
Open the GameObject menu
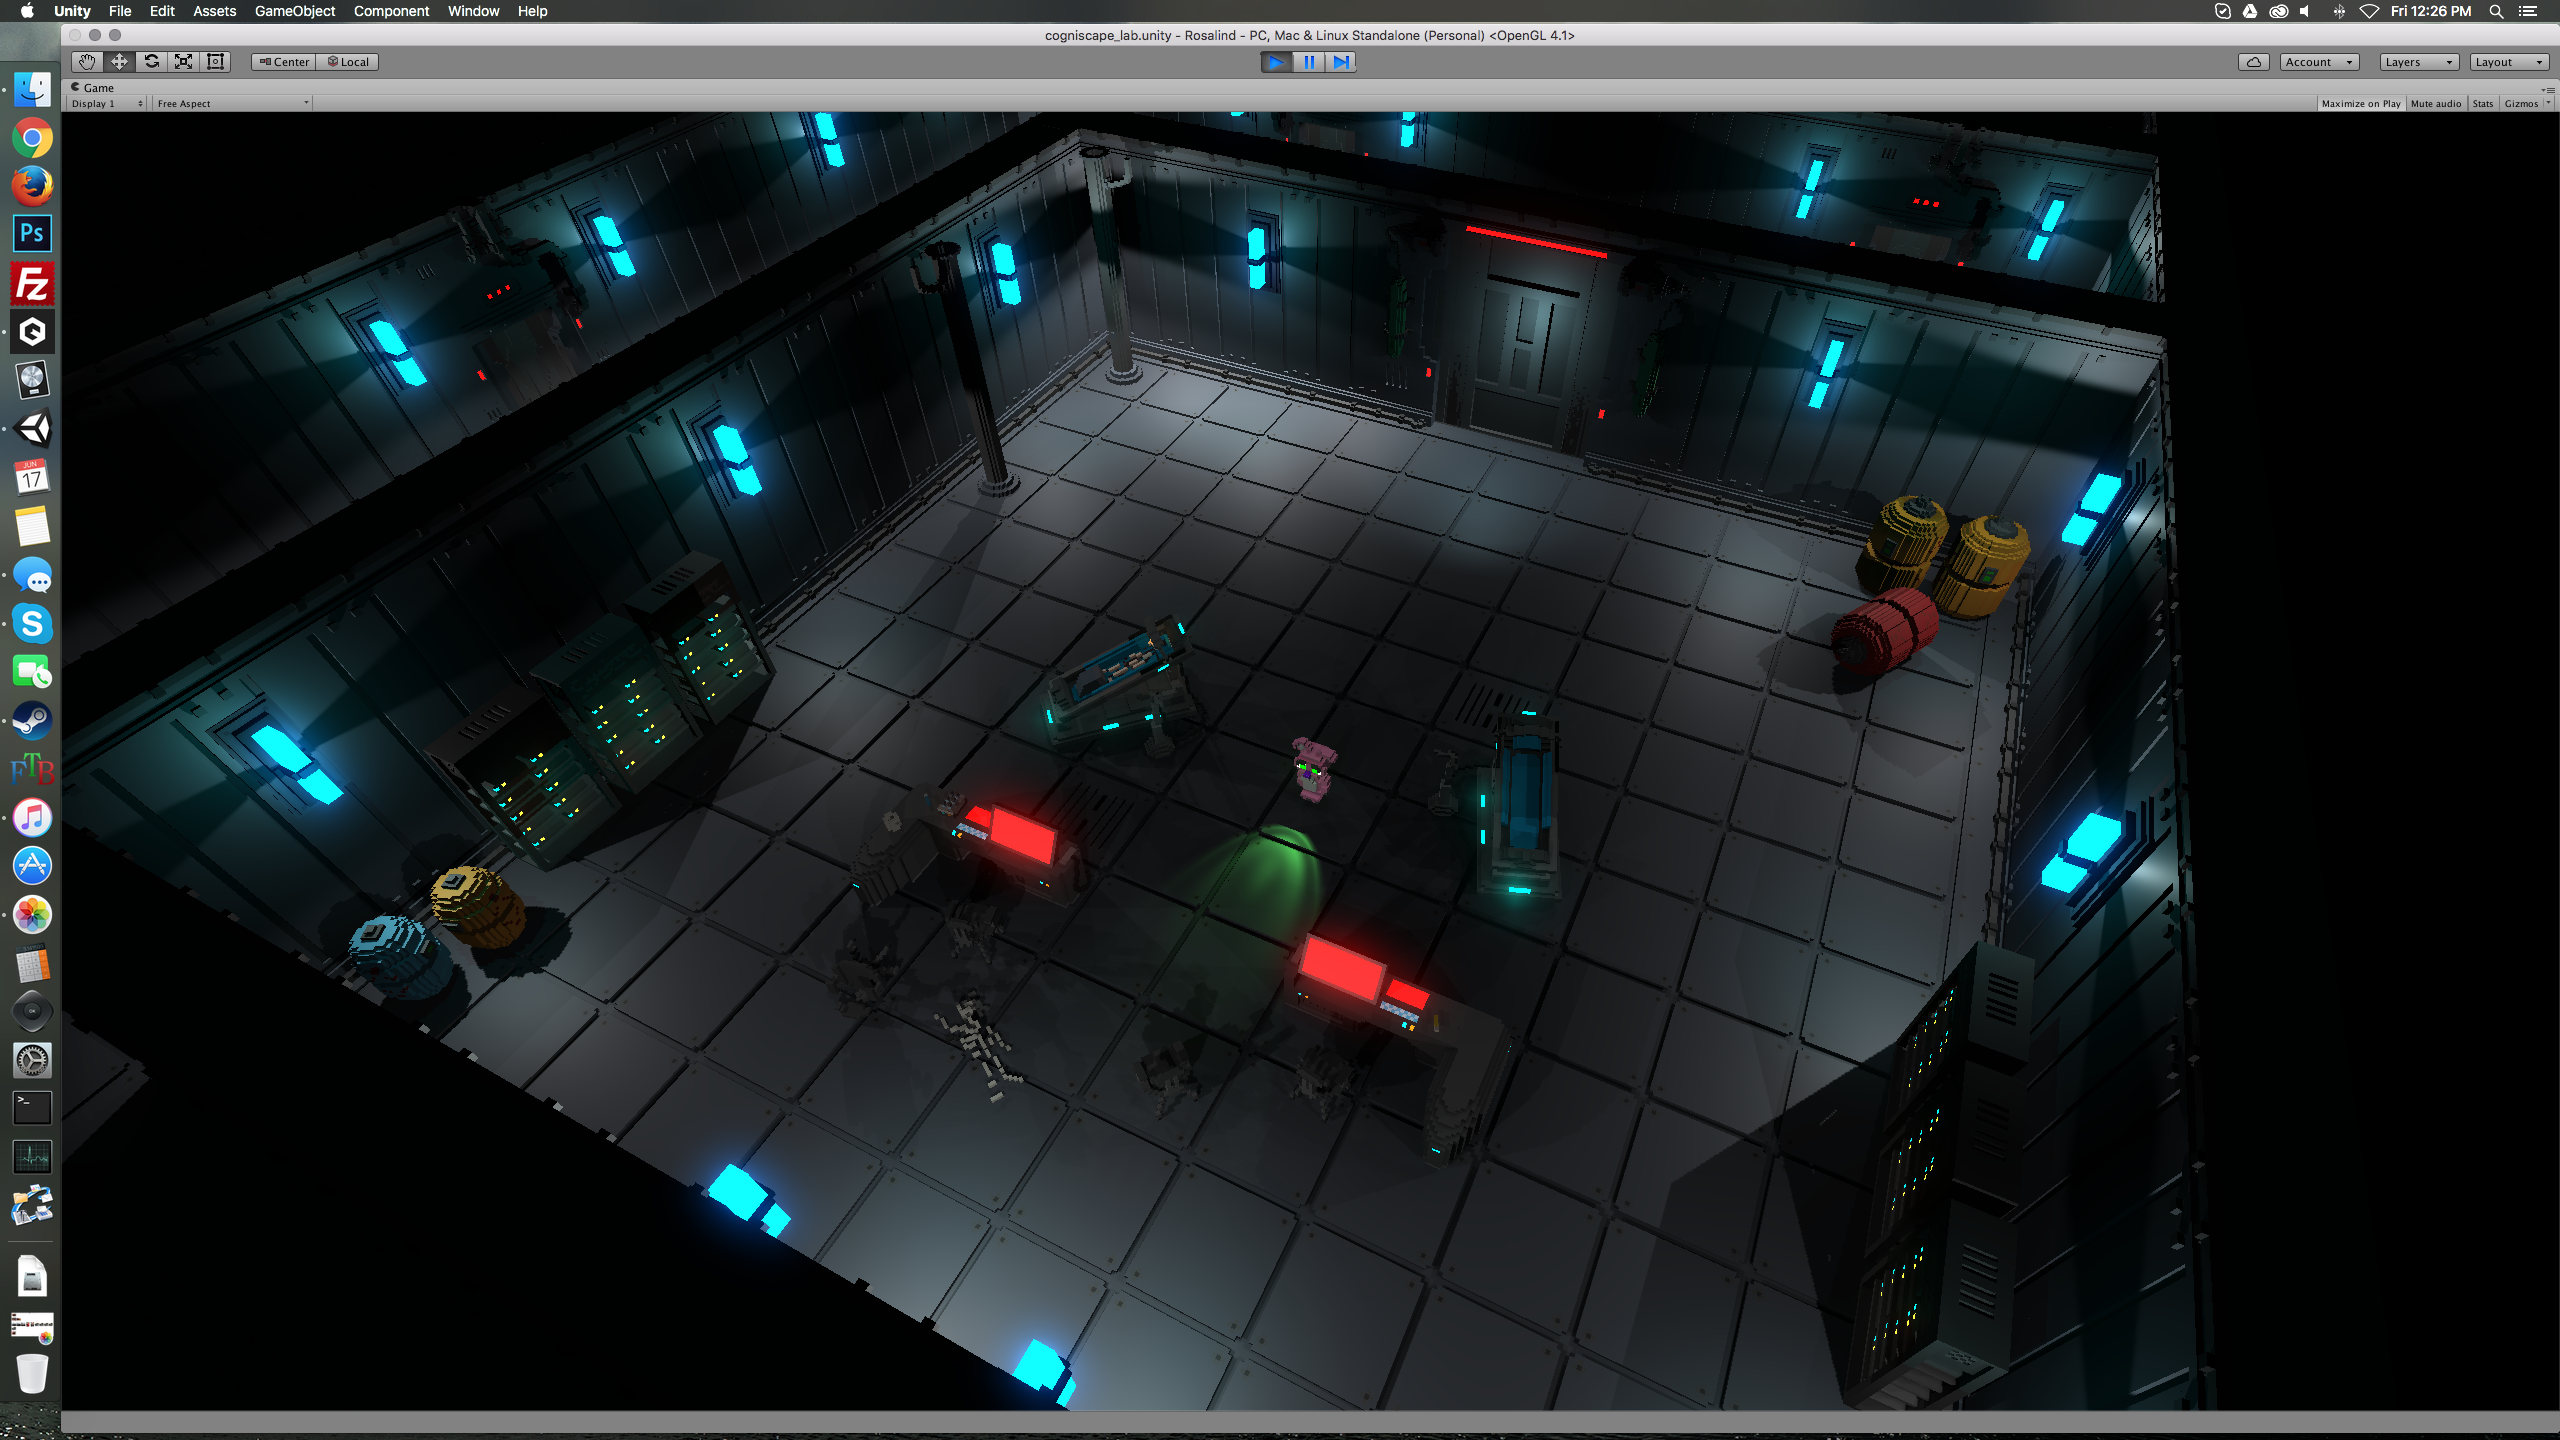coord(294,11)
